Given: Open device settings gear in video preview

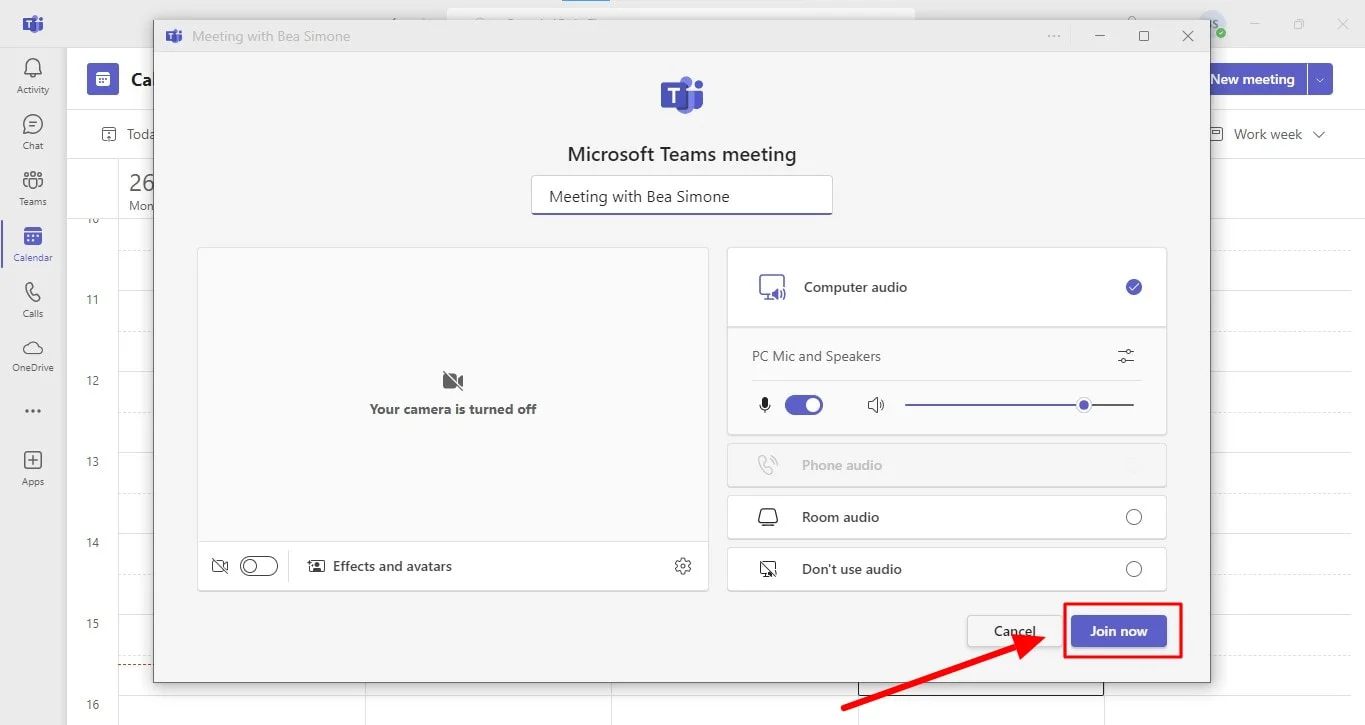Looking at the screenshot, I should (683, 566).
